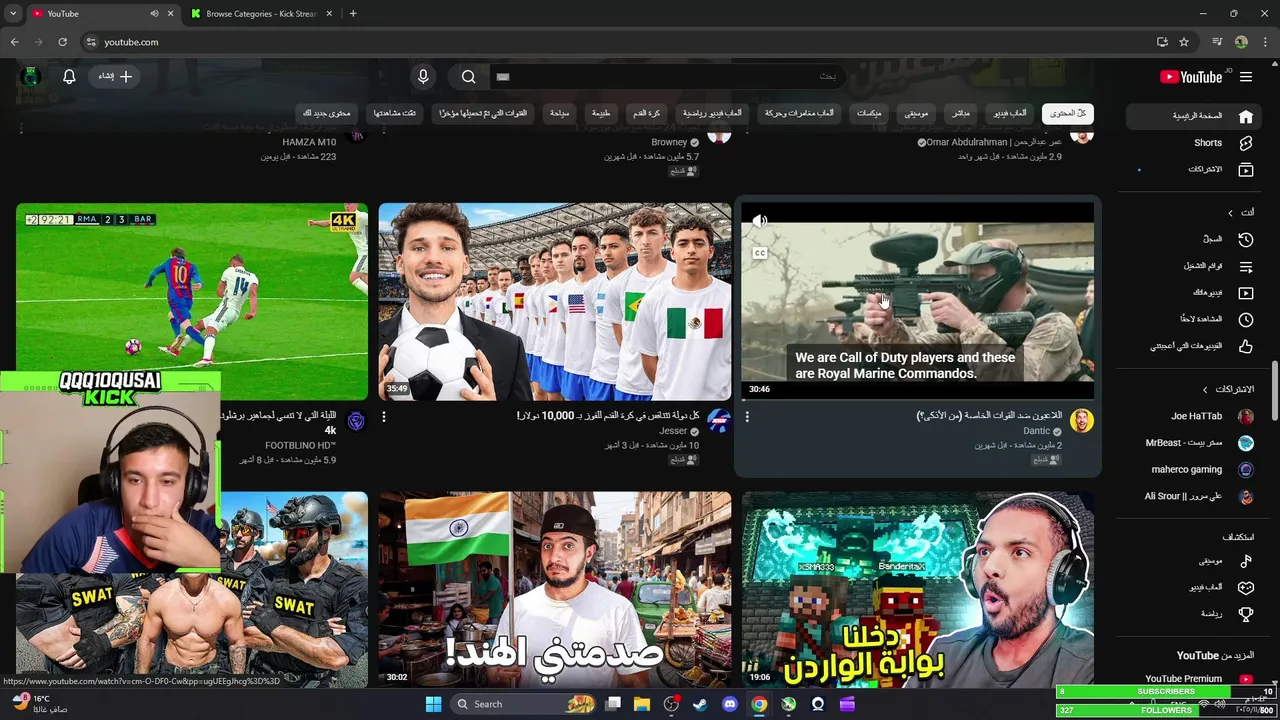The height and width of the screenshot is (720, 1280).
Task: Click Dantic channel avatar
Action: tap(1081, 420)
